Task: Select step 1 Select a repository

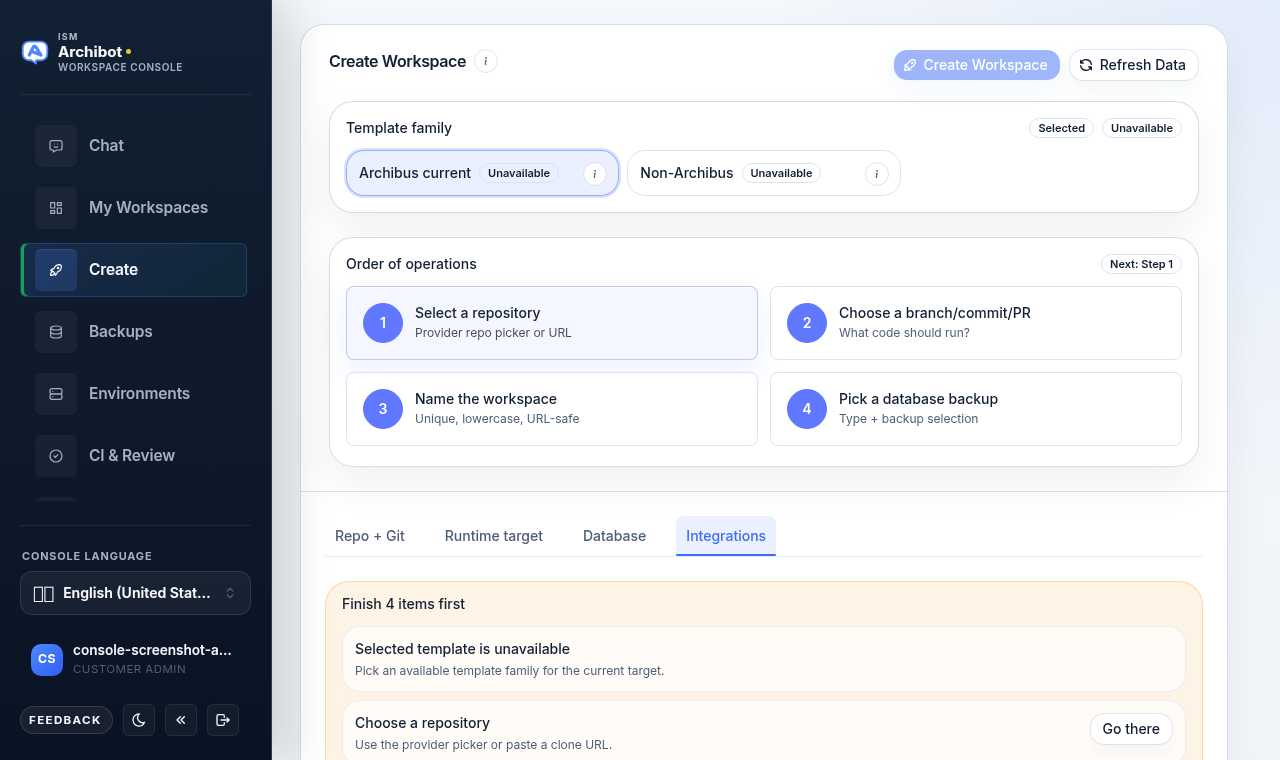Action: pos(552,323)
